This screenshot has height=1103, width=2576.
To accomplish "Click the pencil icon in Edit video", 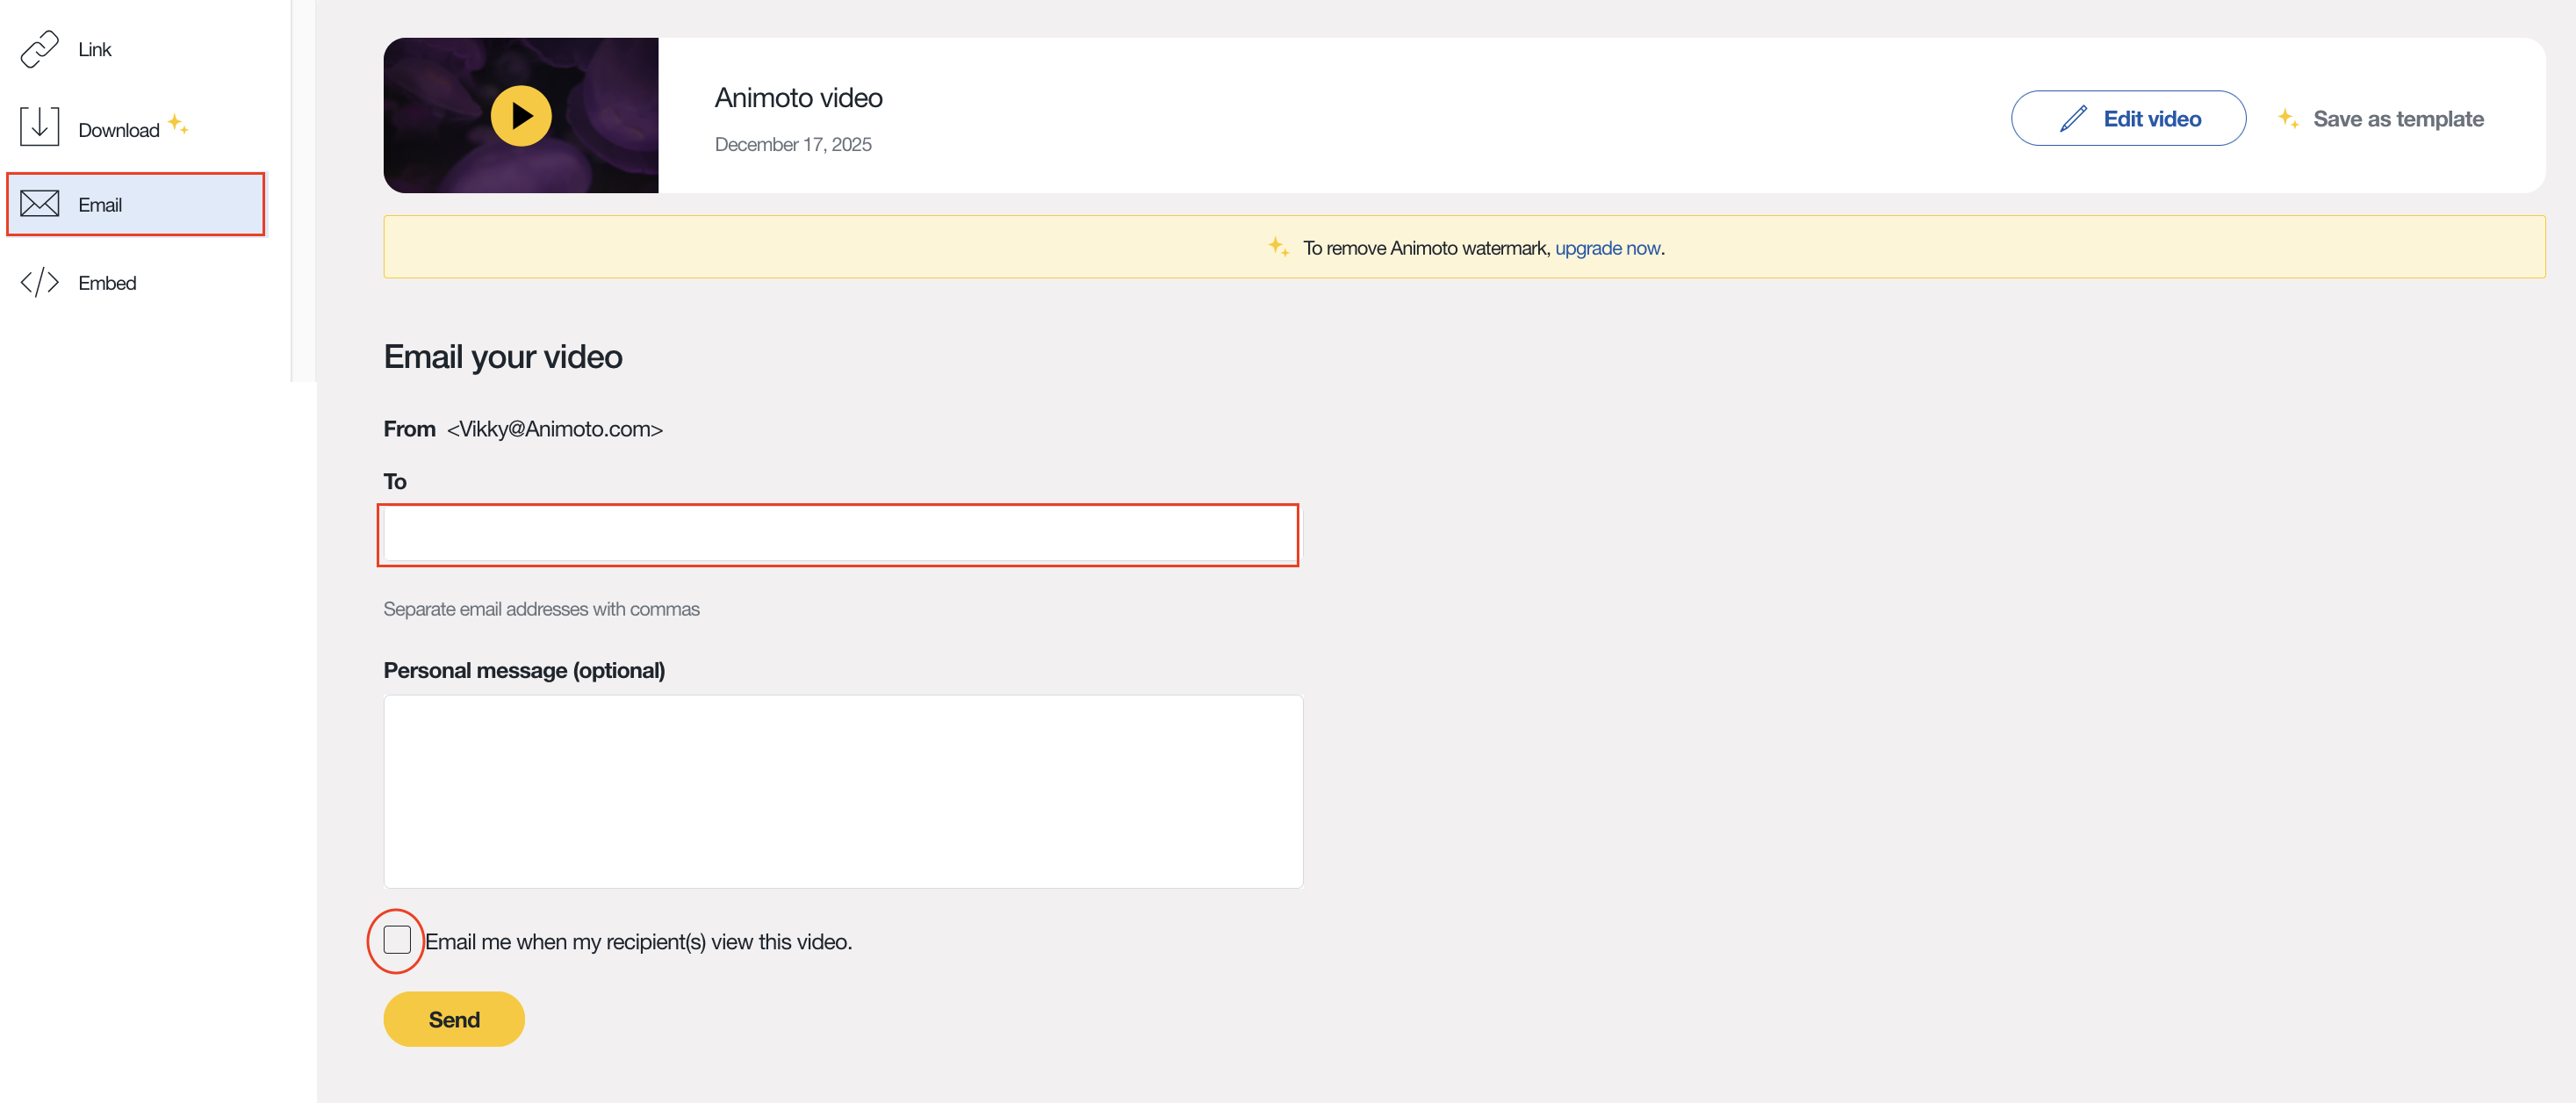I will click(x=2073, y=119).
